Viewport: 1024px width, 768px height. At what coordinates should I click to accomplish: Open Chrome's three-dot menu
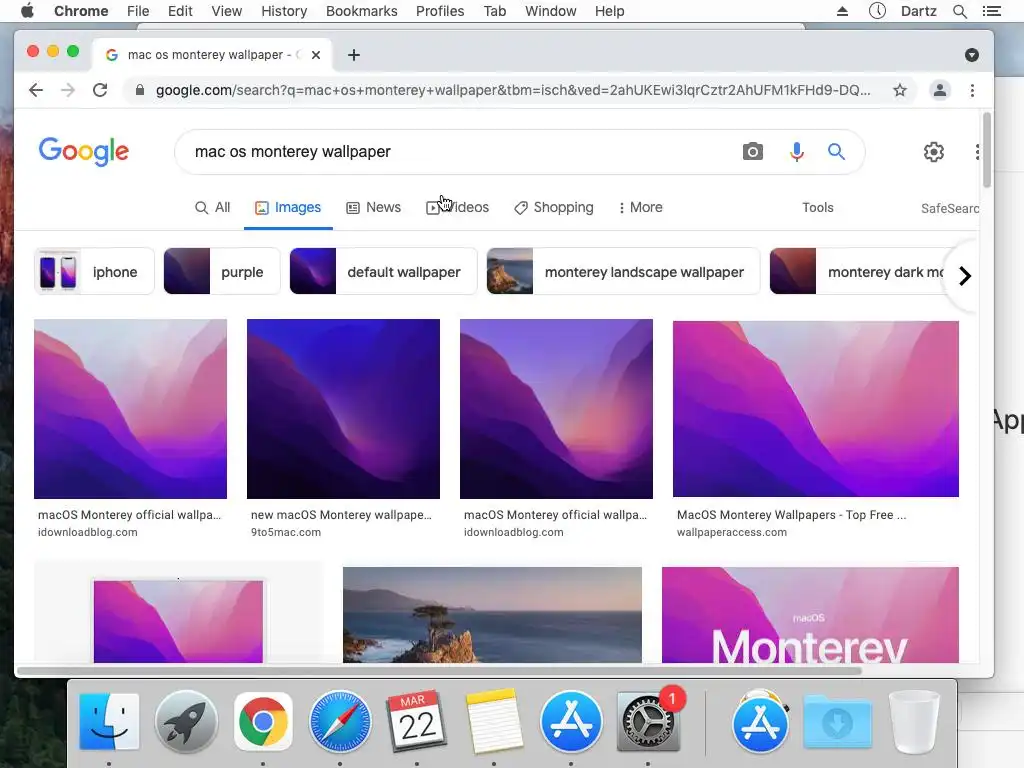point(972,90)
